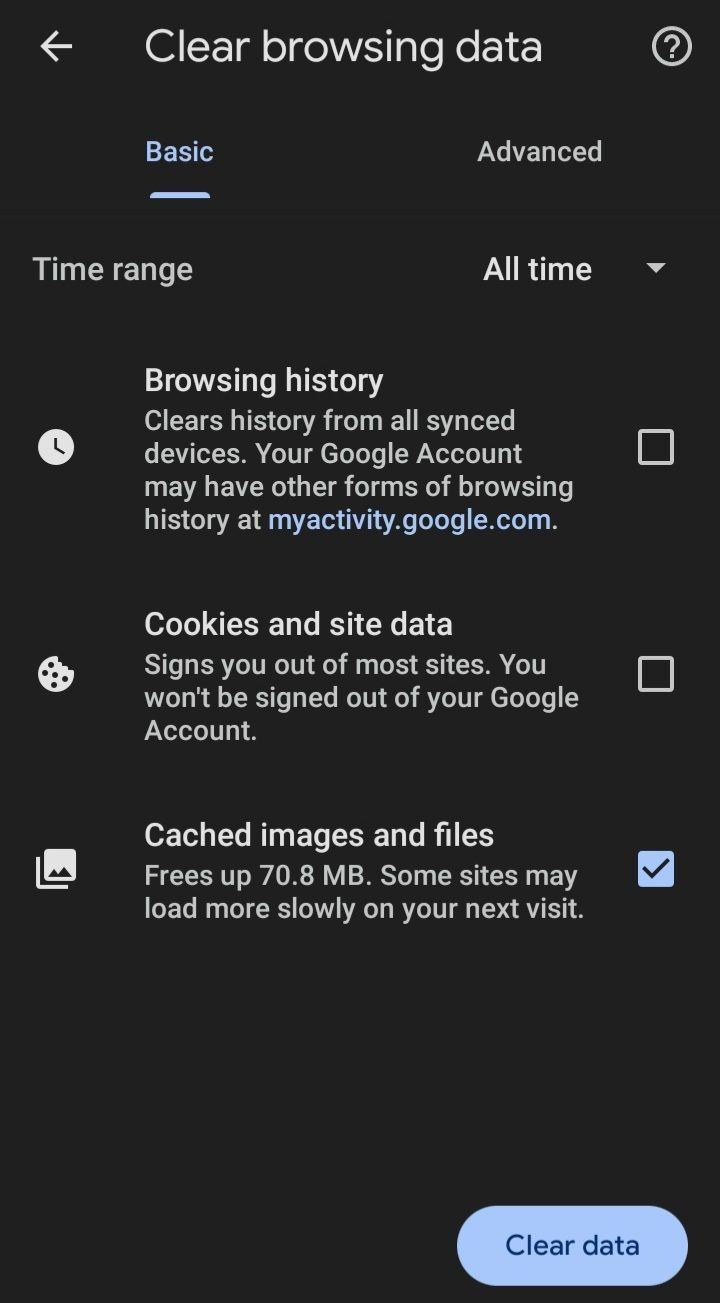Tap the cookie icon
Screen dimensions: 720x1303
tap(56, 675)
